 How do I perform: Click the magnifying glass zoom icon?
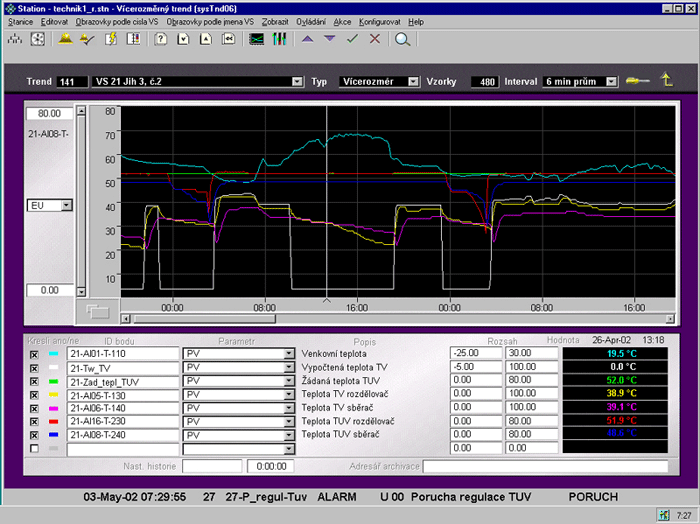pyautogui.click(x=402, y=39)
